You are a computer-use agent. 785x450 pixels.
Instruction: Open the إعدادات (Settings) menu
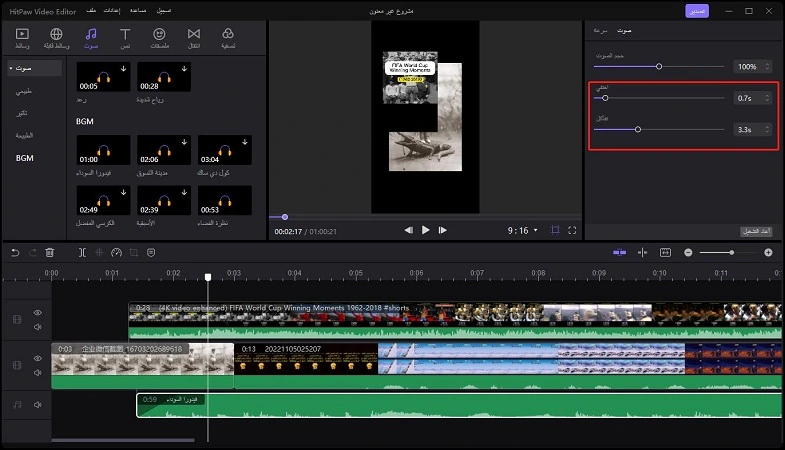pyautogui.click(x=112, y=11)
